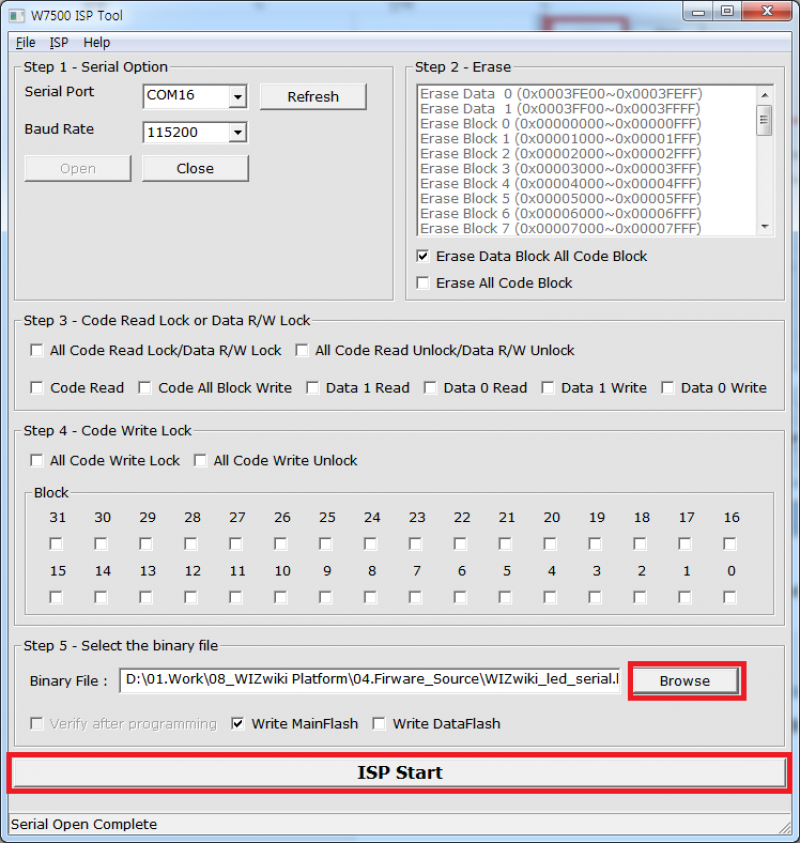Expand the Baud Rate 115200 dropdown
This screenshot has width=800, height=843.
pyautogui.click(x=237, y=132)
